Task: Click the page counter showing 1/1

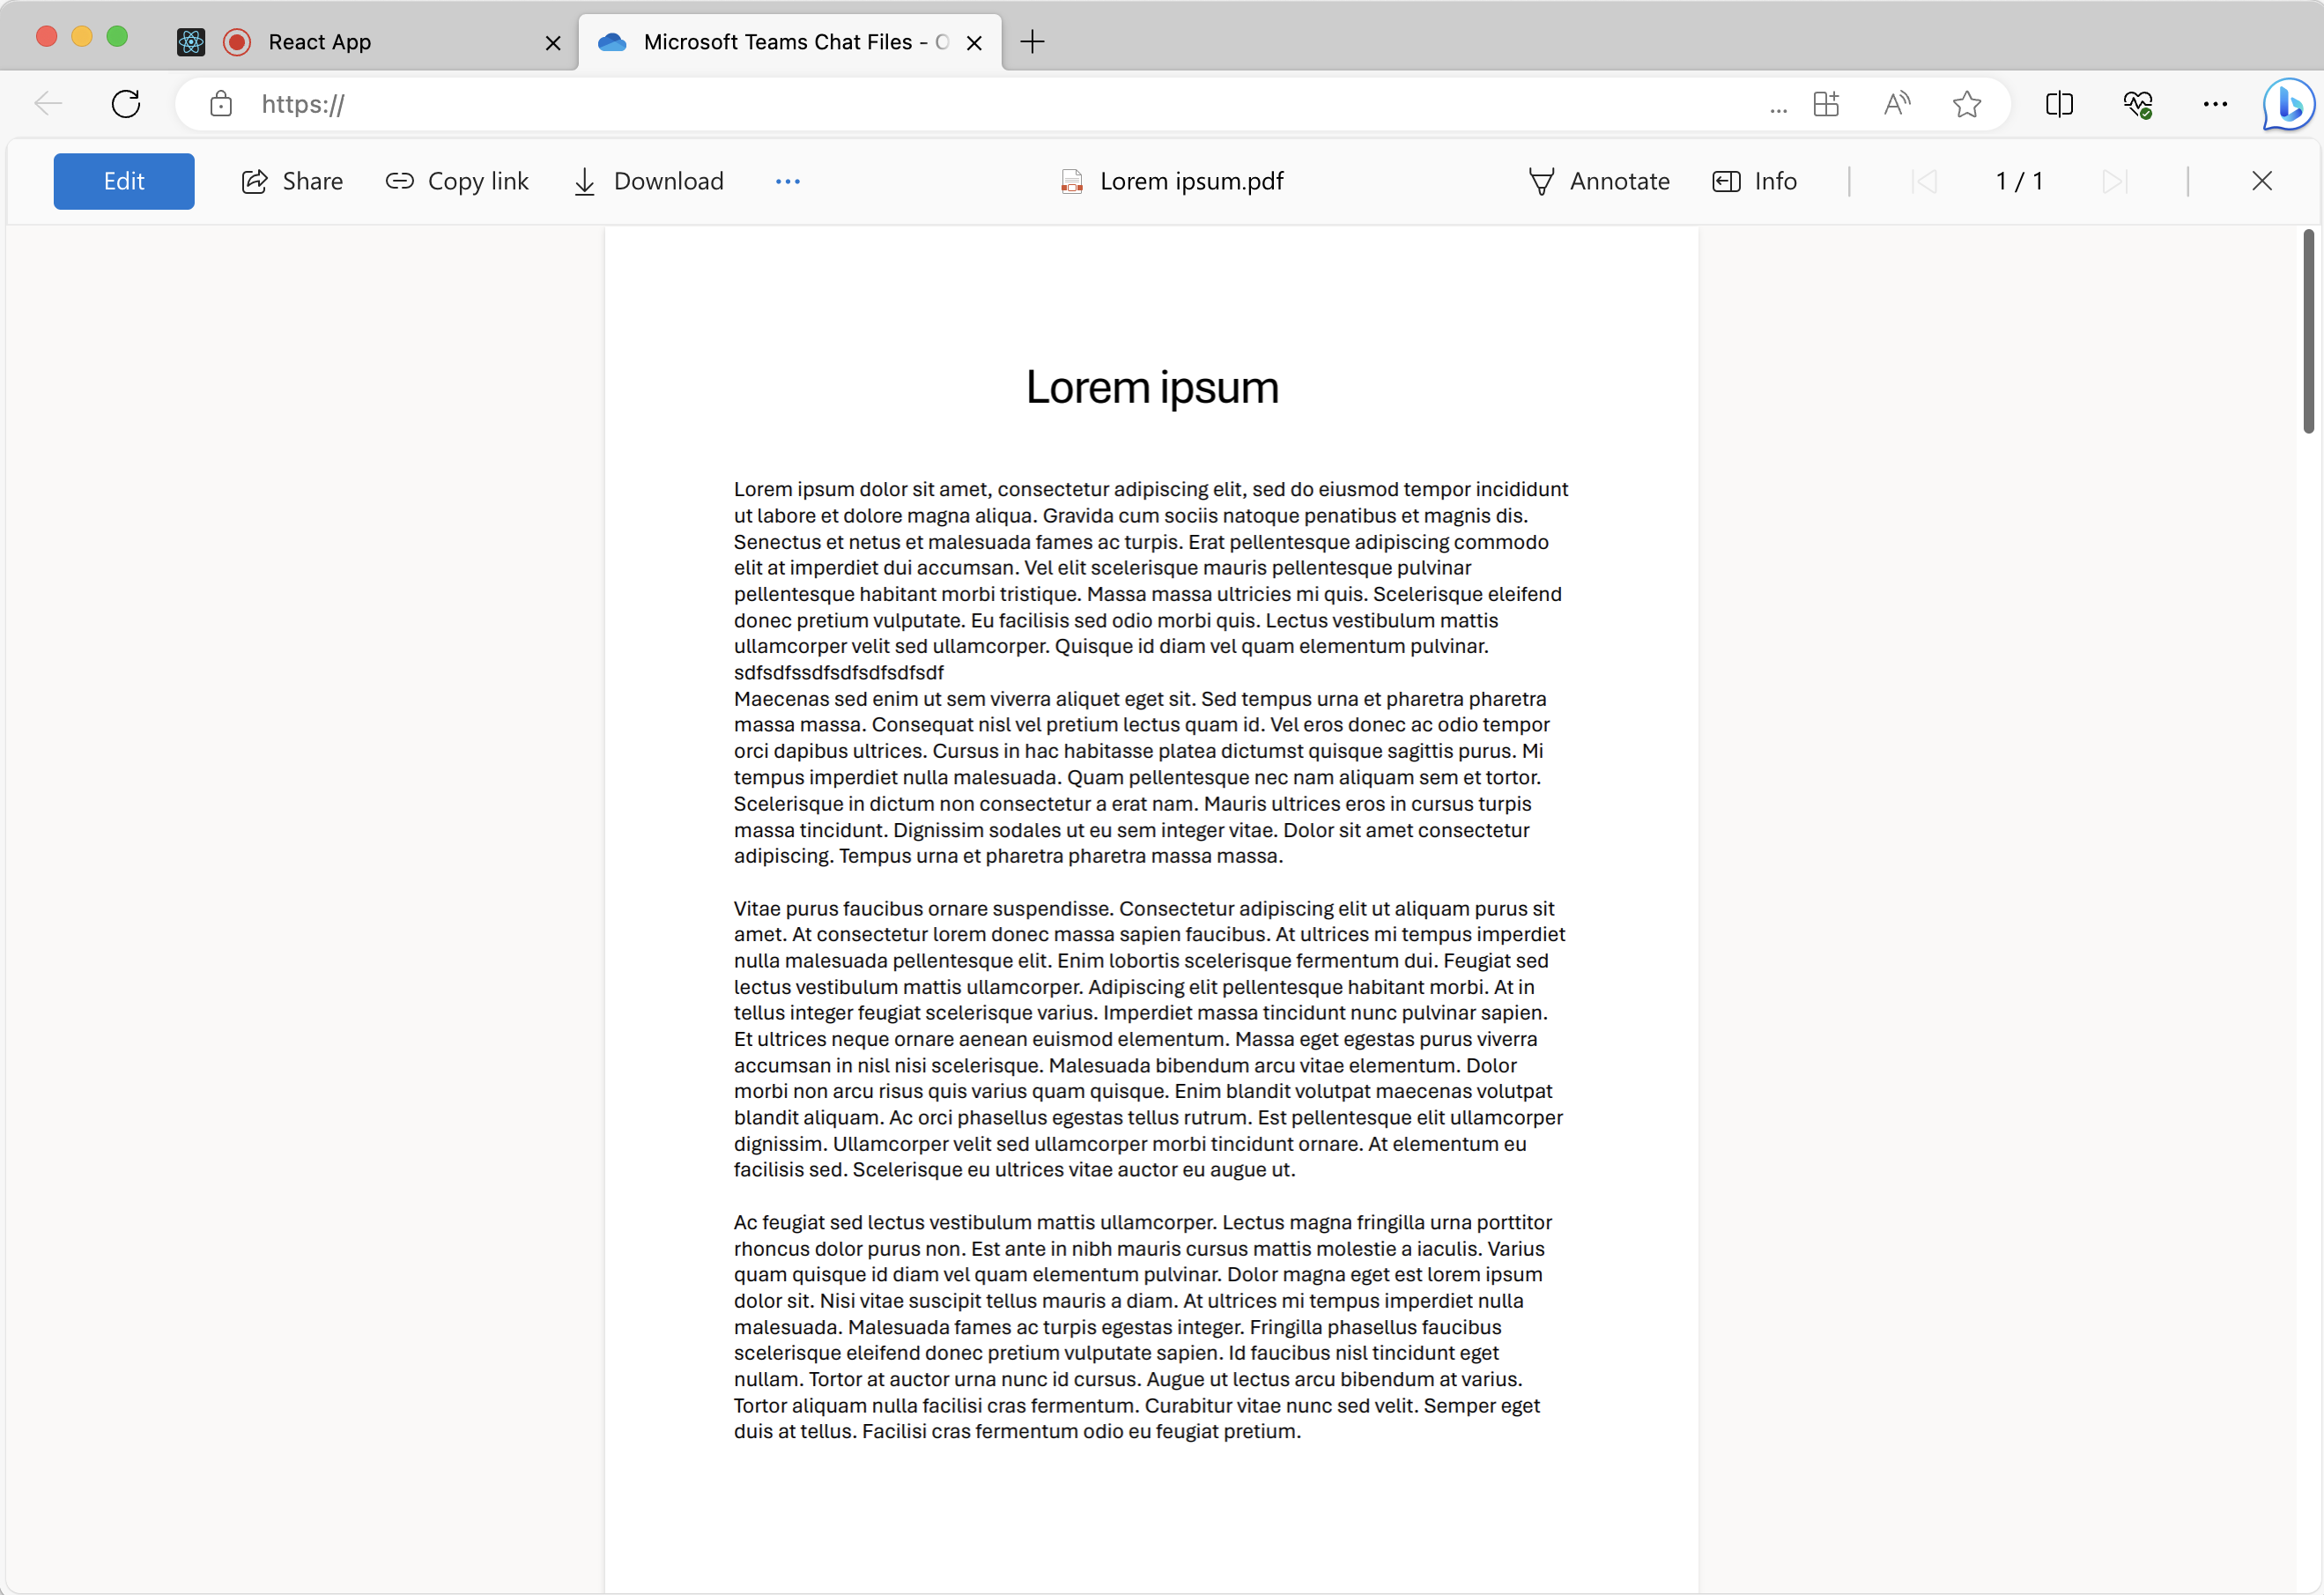Action: point(2015,180)
